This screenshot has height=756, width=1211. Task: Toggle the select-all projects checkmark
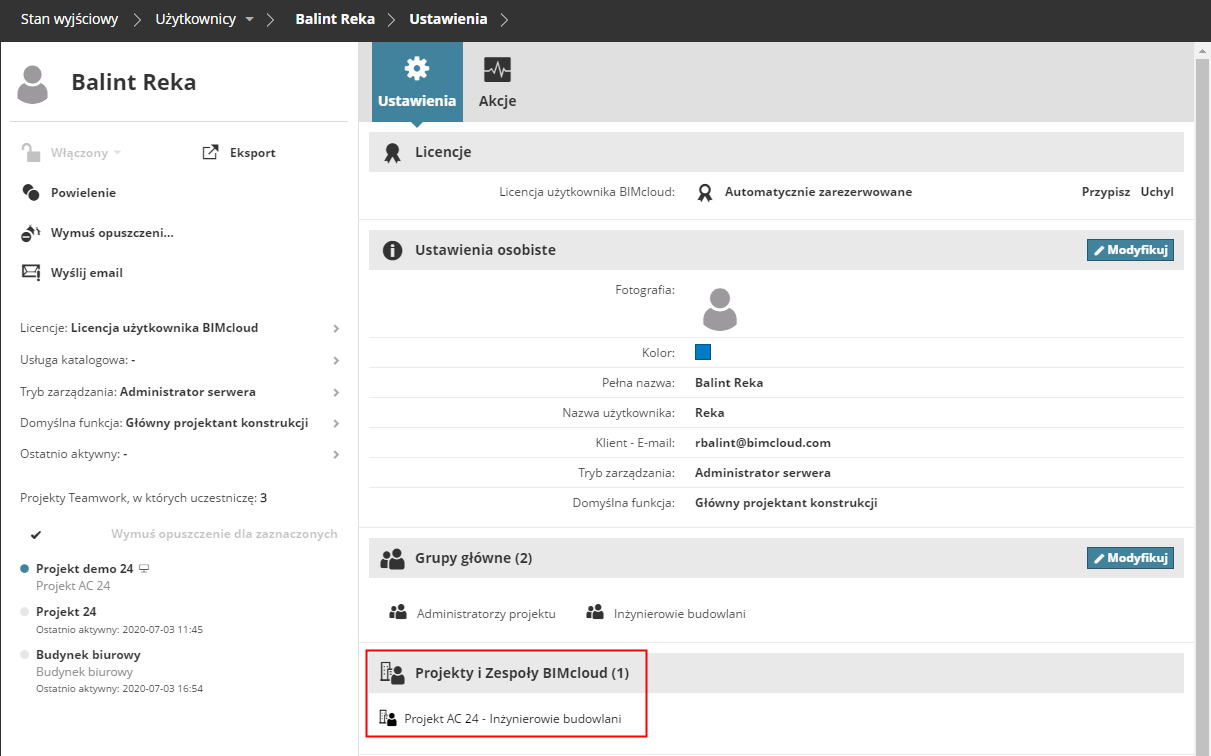(36, 534)
